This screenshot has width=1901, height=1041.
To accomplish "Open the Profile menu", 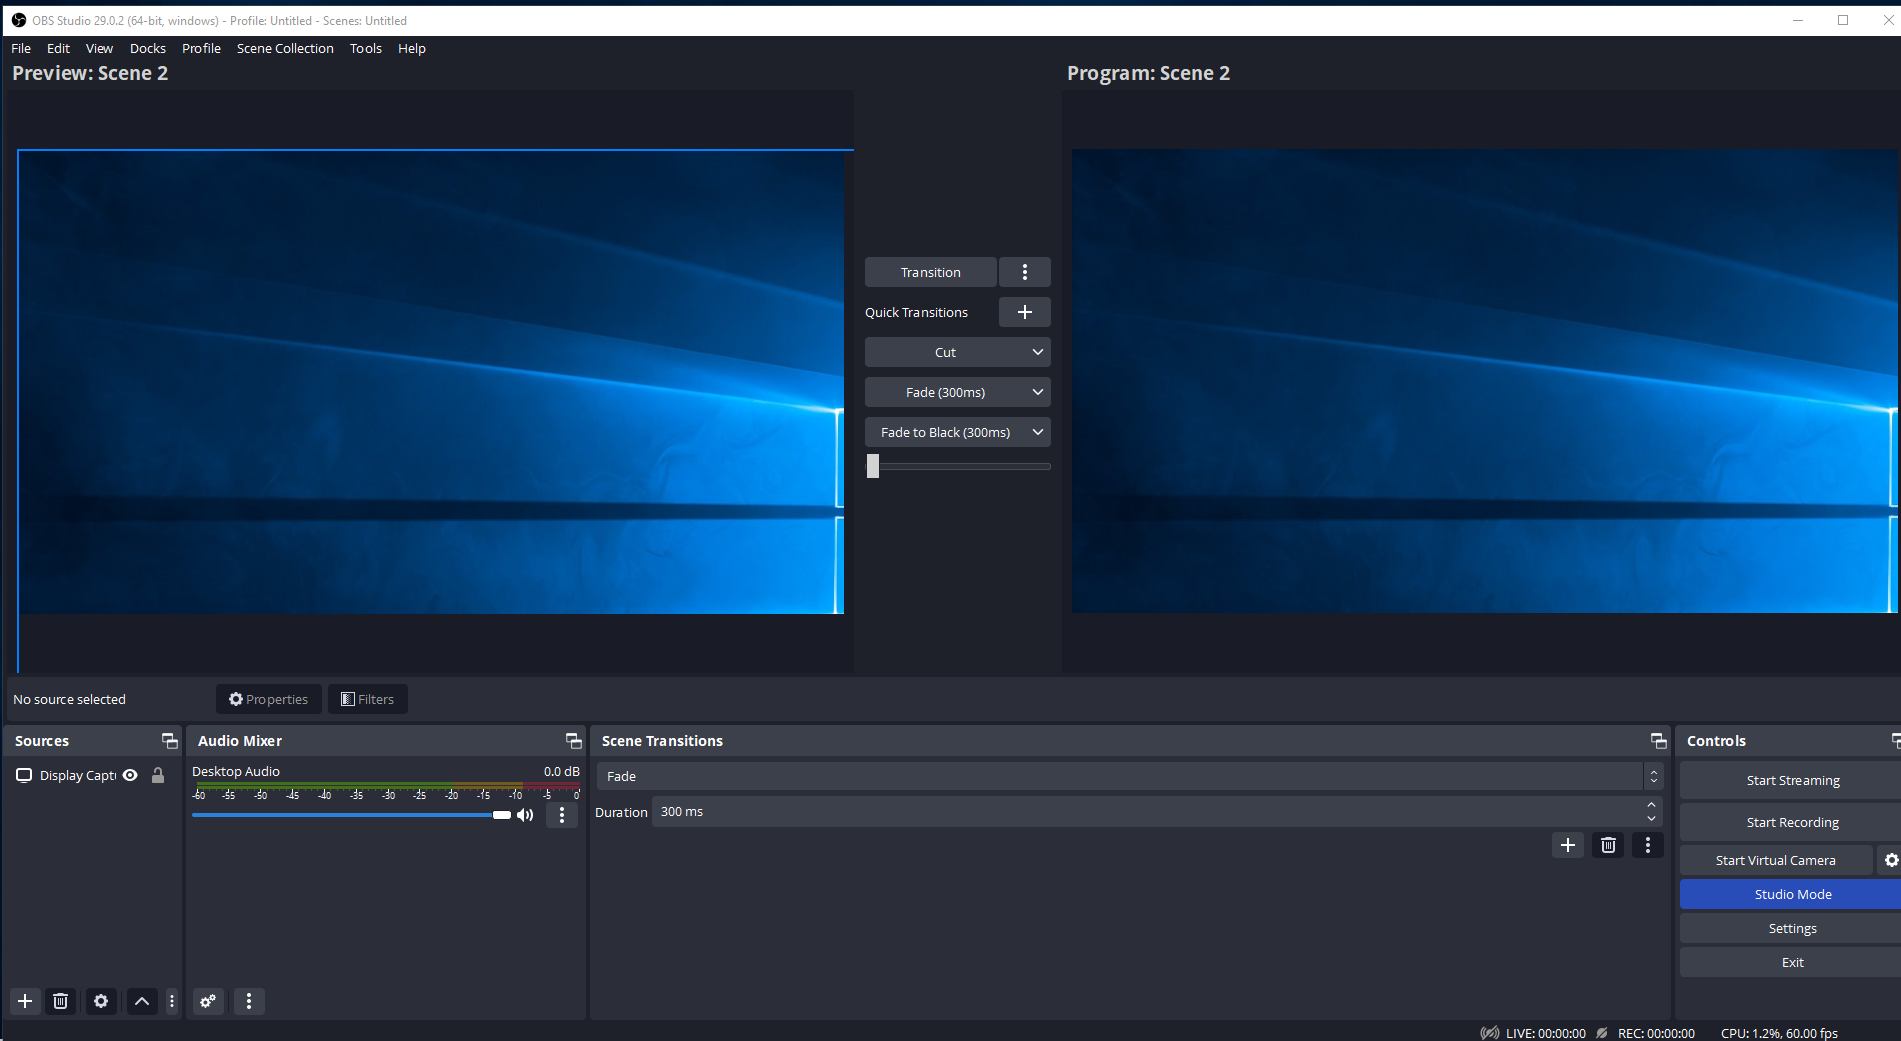I will click(x=201, y=48).
